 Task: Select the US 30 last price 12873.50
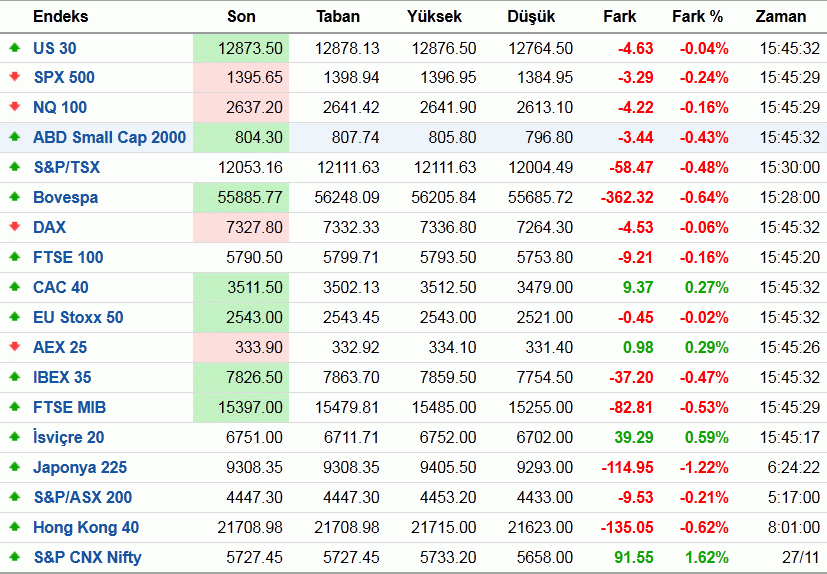[x=251, y=49]
